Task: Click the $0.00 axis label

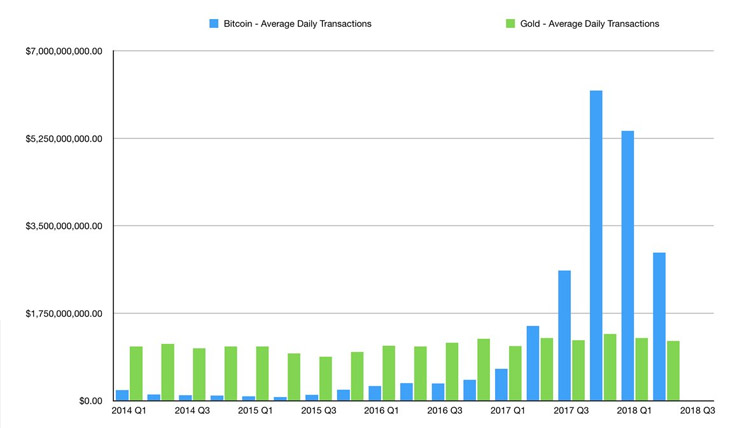Action: [91, 401]
